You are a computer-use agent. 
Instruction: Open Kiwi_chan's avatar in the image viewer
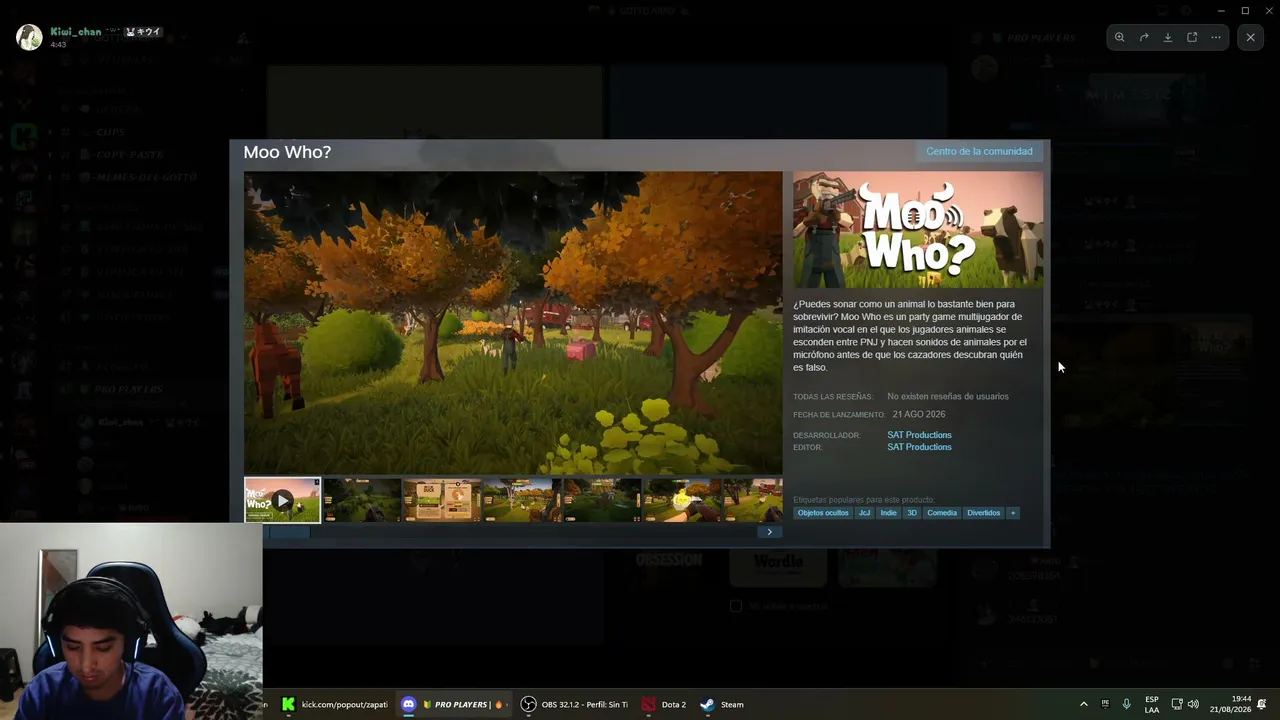29,37
